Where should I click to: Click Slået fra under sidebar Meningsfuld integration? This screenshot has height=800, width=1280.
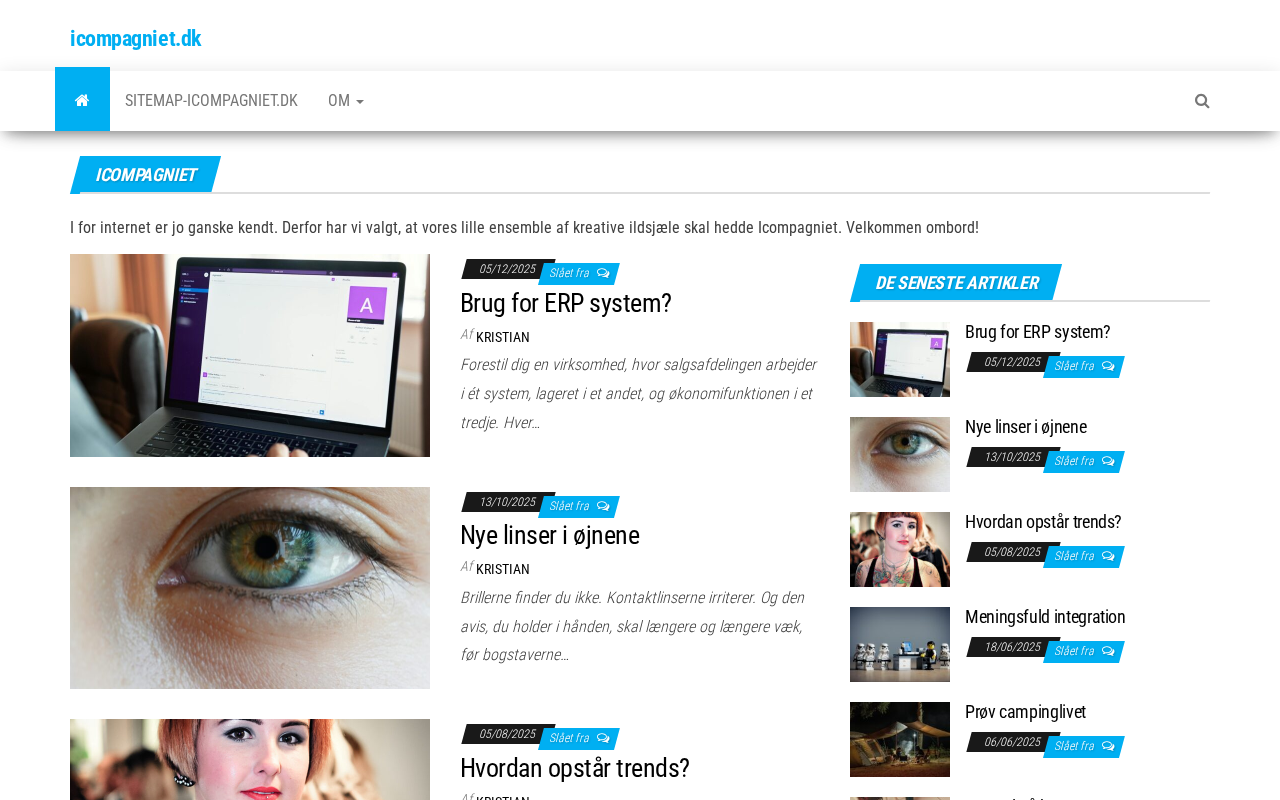pyautogui.click(x=1074, y=651)
